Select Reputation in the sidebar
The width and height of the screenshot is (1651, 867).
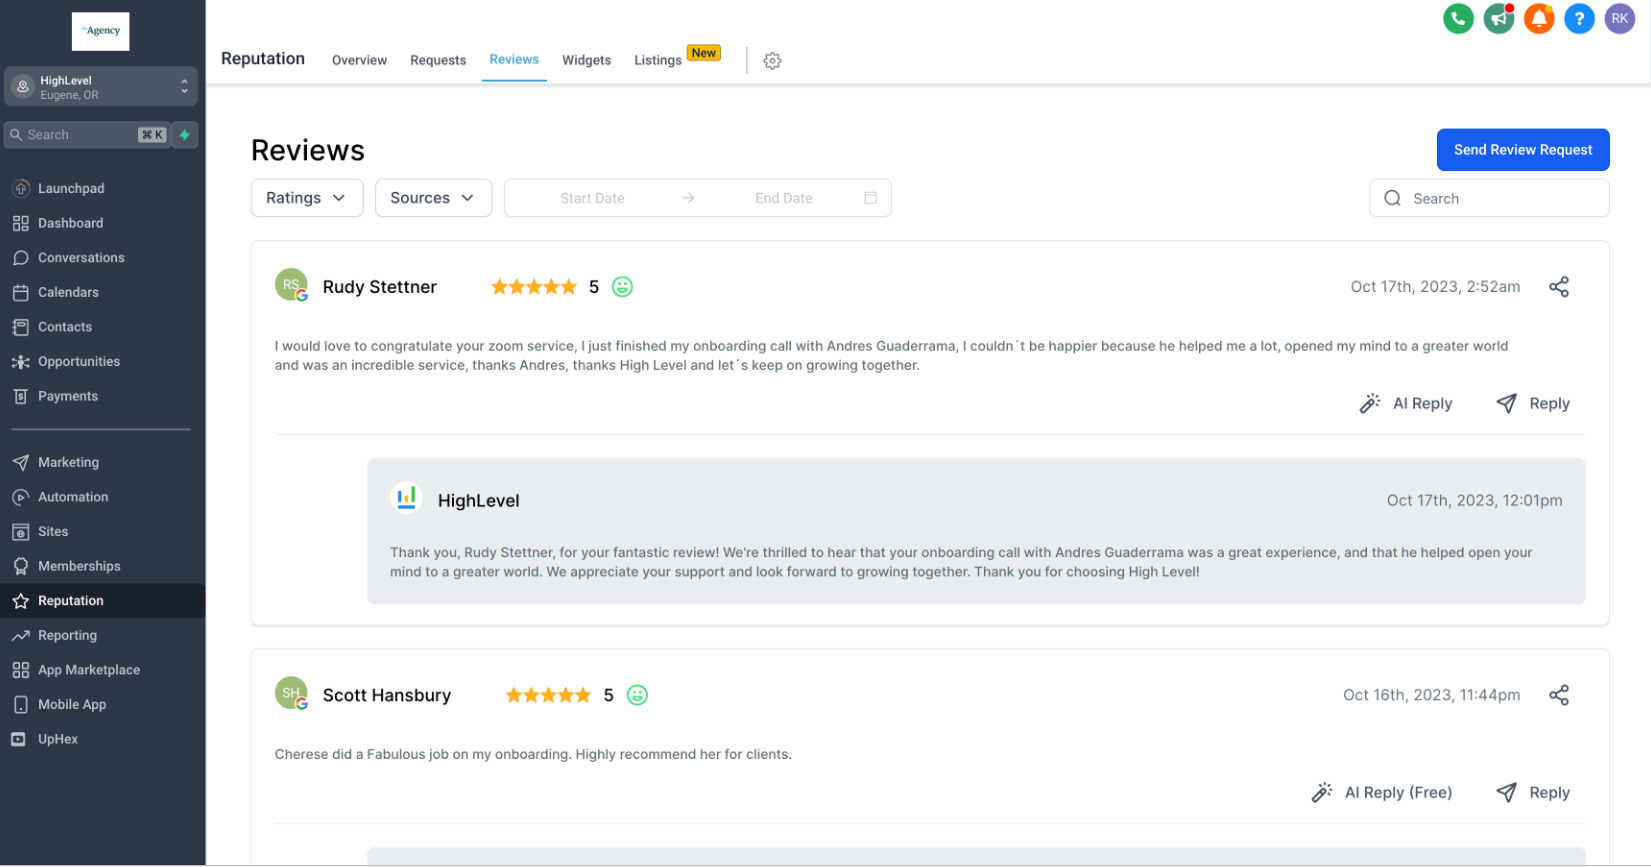point(102,601)
